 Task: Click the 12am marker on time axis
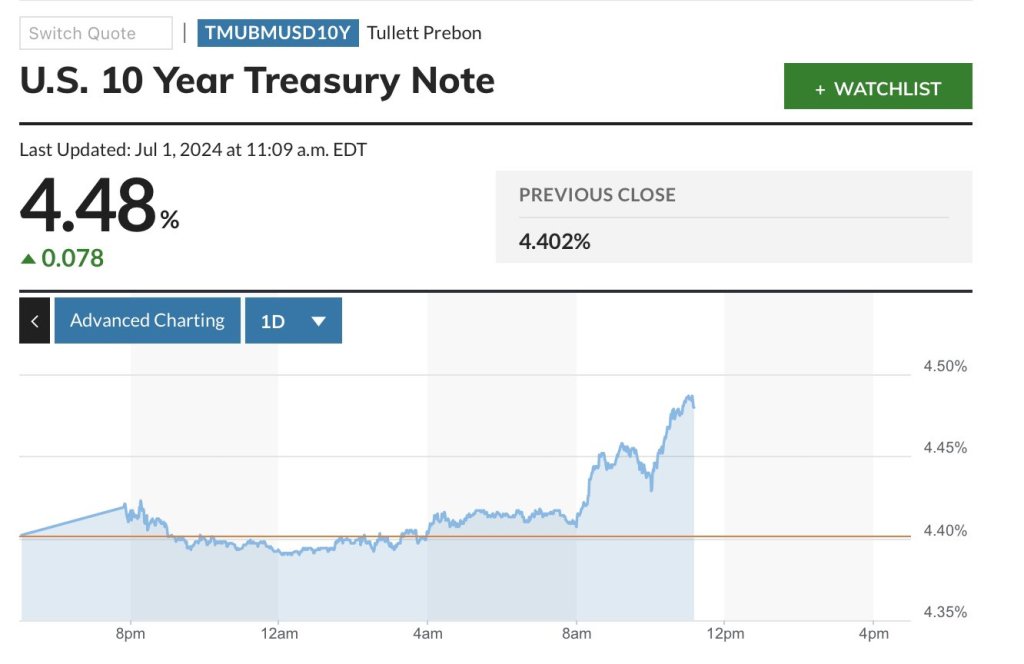[279, 633]
